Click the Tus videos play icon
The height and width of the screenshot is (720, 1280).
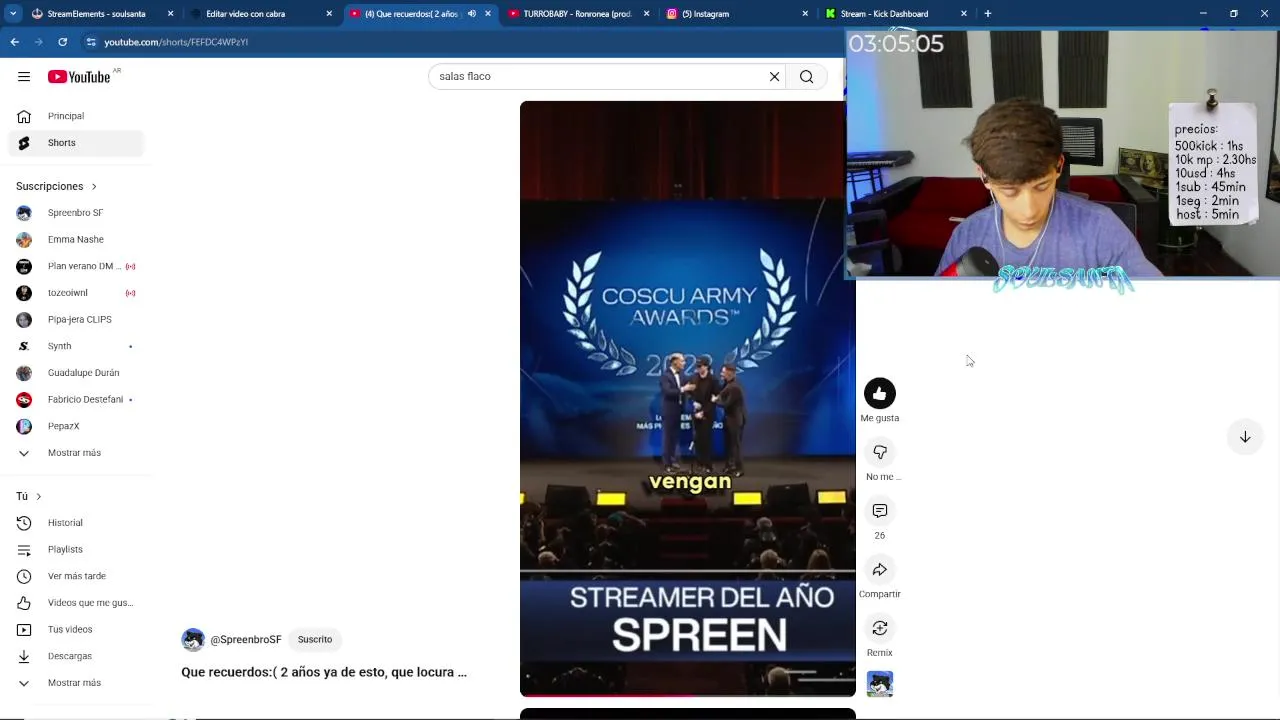click(24, 630)
